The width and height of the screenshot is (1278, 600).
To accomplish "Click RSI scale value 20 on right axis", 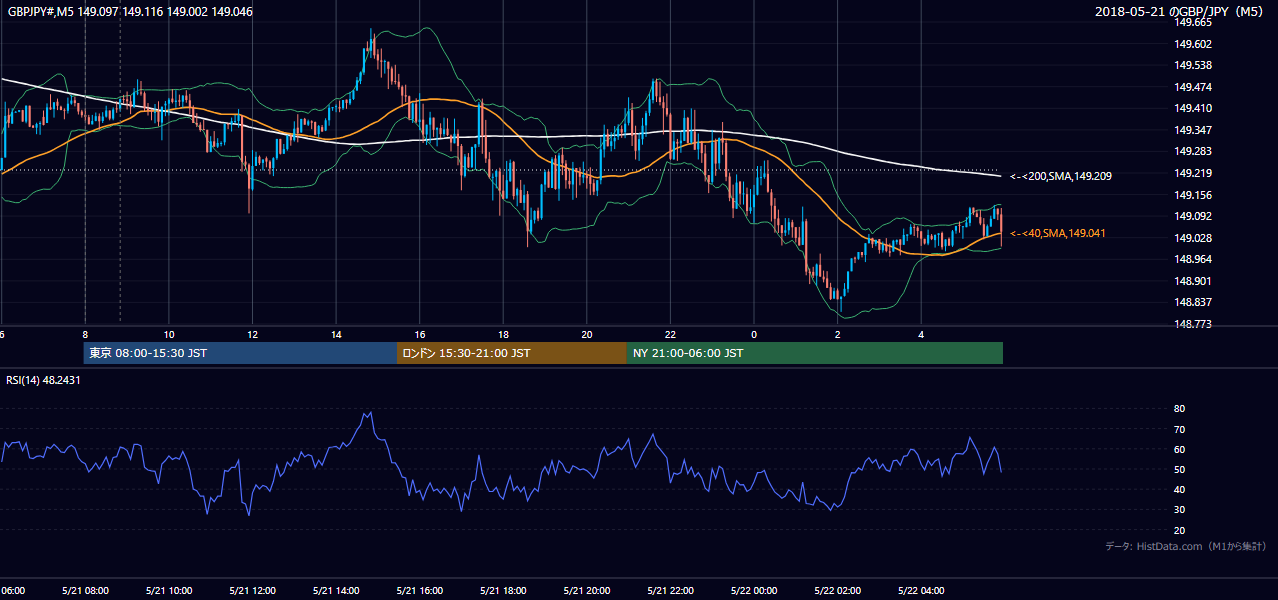I will coord(1180,531).
